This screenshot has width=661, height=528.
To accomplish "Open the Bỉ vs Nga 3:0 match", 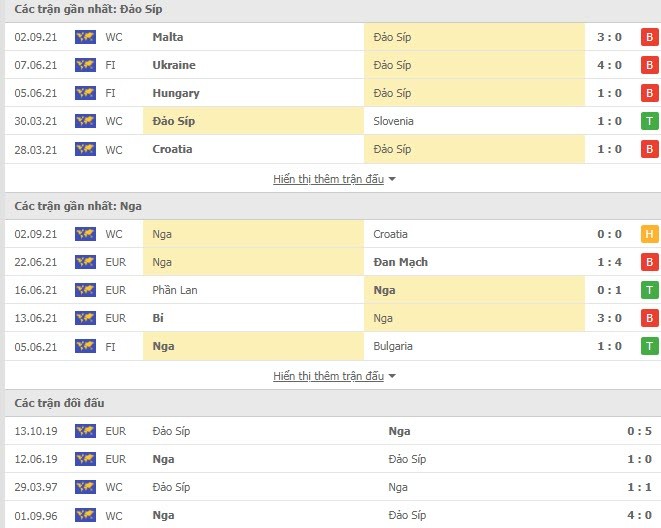I will pos(332,318).
